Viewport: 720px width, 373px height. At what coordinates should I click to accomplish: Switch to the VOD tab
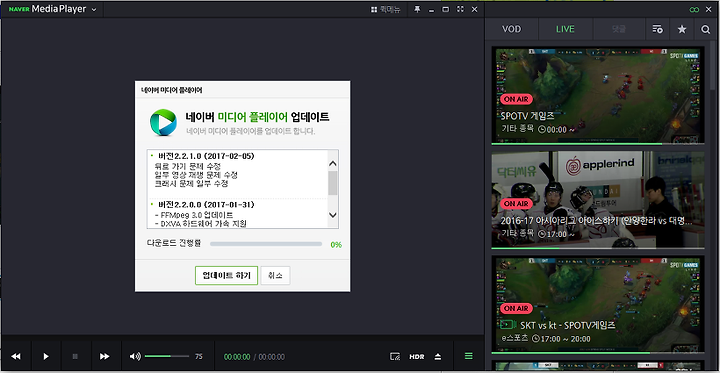[512, 29]
